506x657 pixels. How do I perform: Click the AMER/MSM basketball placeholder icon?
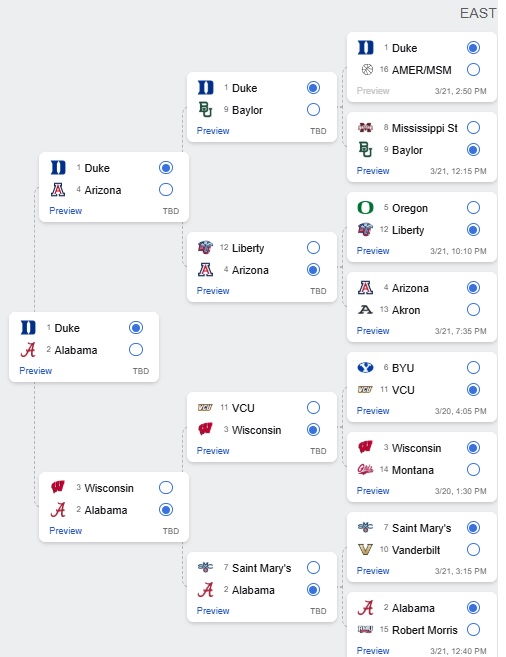tap(367, 70)
